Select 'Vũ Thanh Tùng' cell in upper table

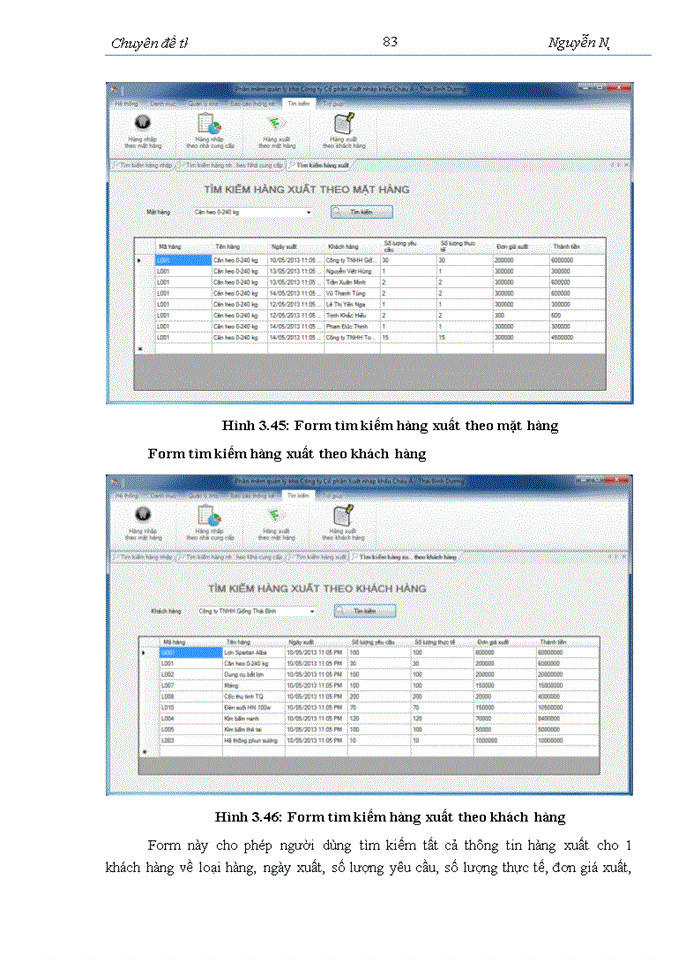coord(352,293)
